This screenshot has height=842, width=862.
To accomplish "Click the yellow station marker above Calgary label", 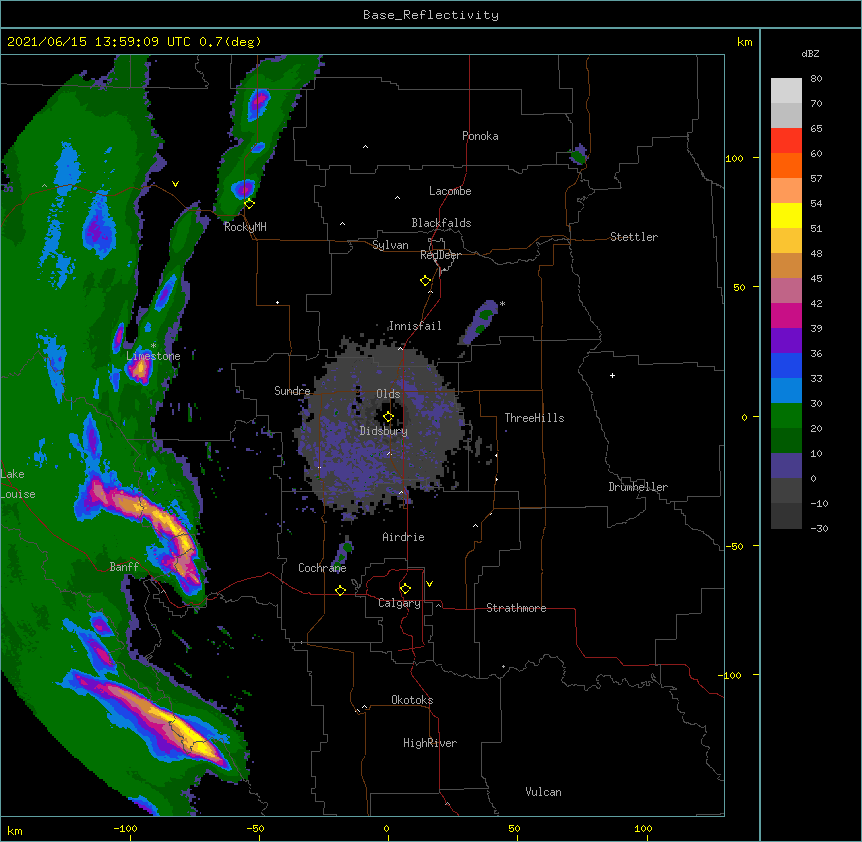I will point(405,589).
